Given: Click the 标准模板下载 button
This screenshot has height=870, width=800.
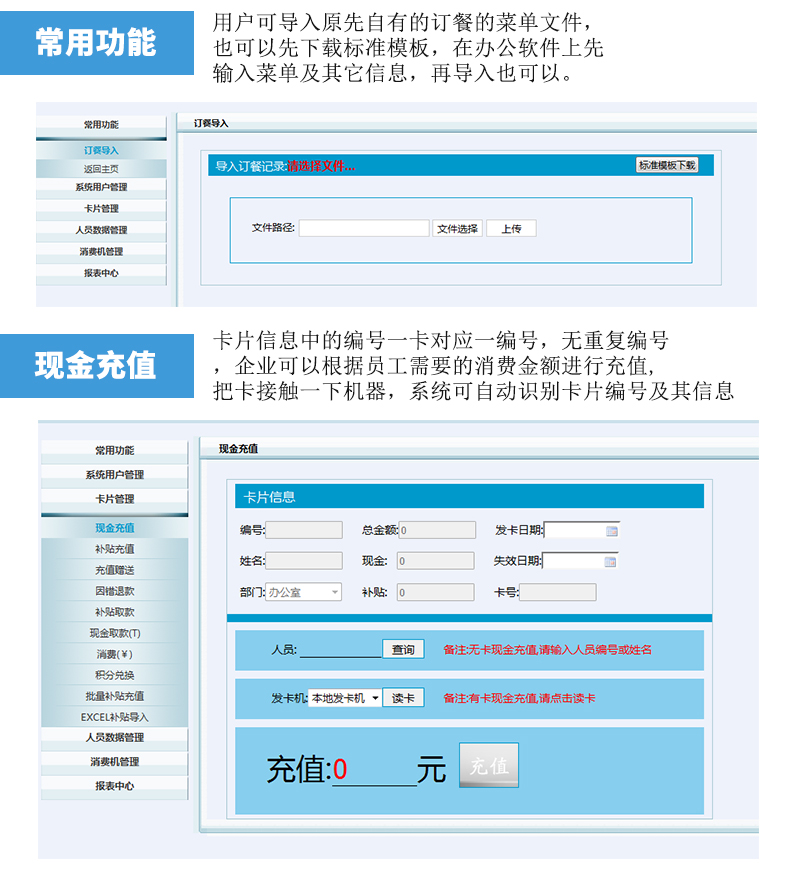Looking at the screenshot, I should click(667, 165).
